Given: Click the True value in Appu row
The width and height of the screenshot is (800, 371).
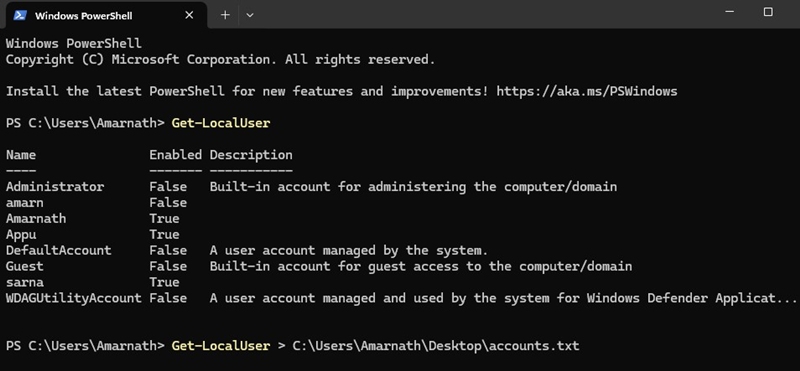Looking at the screenshot, I should 164,235.
